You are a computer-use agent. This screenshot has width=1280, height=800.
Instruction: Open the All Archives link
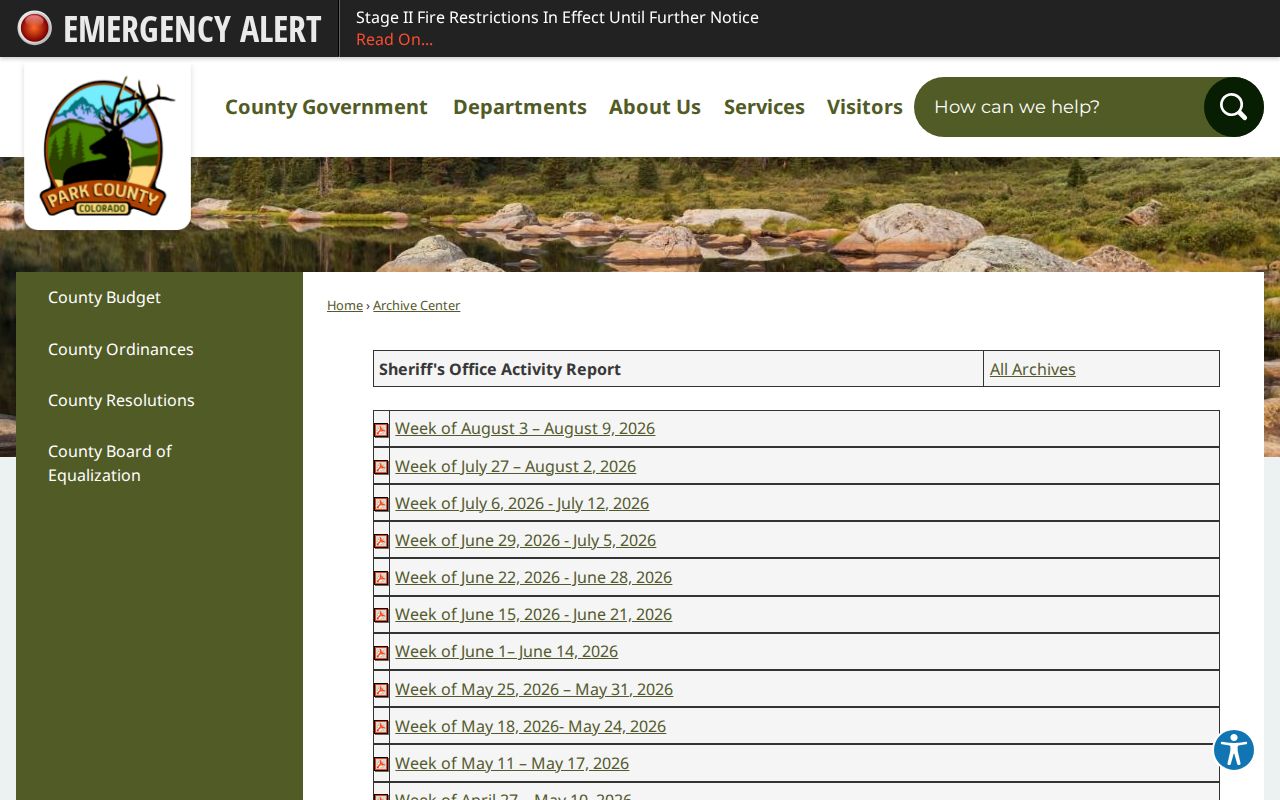tap(1033, 369)
